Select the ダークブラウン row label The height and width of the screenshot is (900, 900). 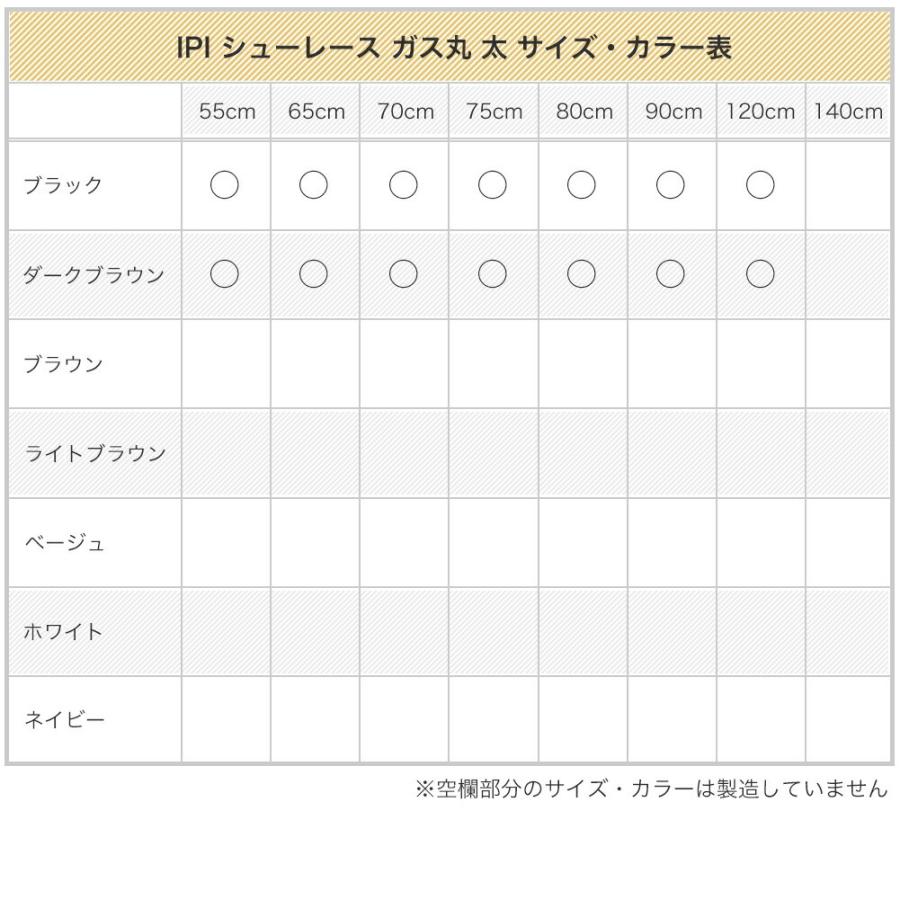click(x=93, y=275)
